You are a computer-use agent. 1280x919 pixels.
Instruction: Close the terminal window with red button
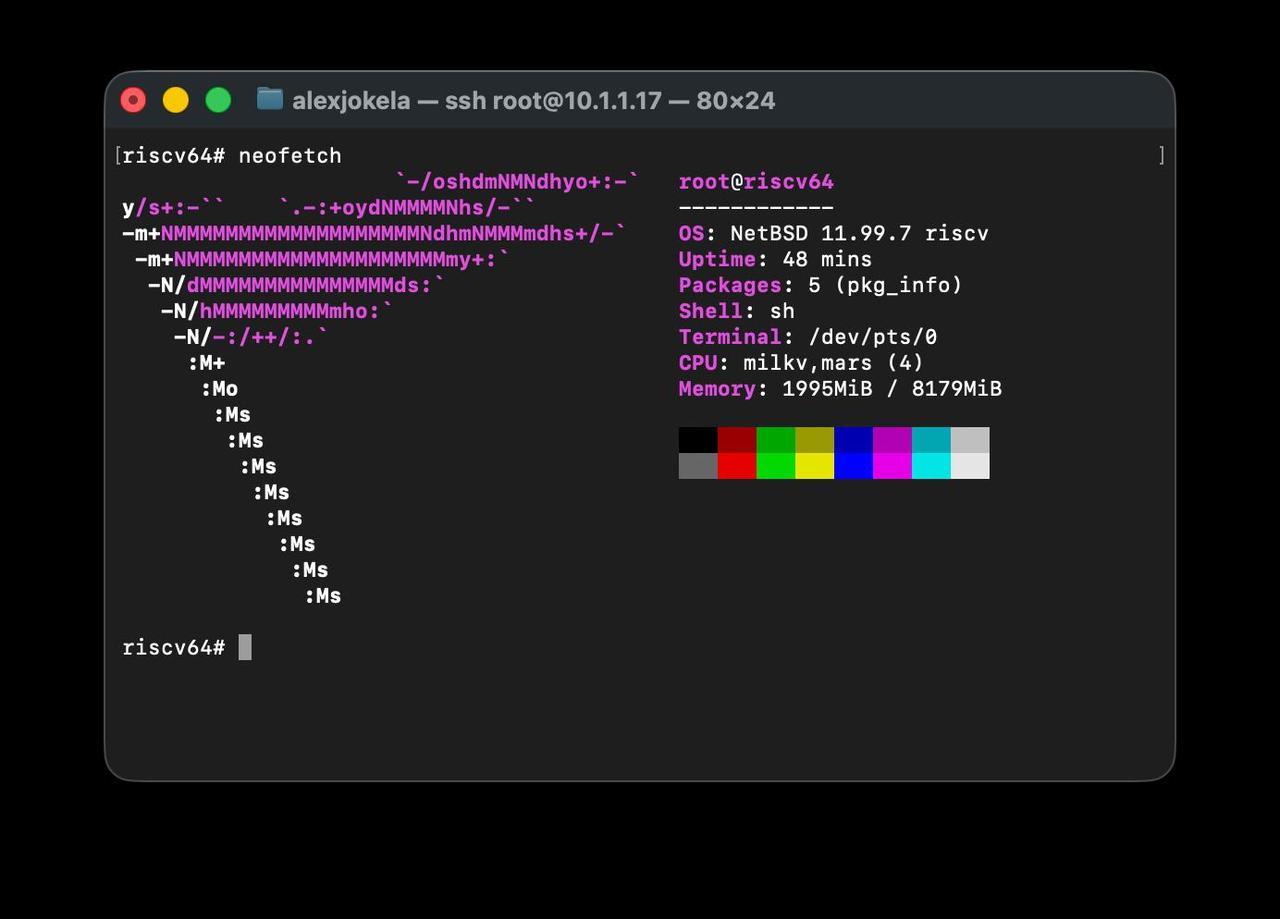click(133, 100)
